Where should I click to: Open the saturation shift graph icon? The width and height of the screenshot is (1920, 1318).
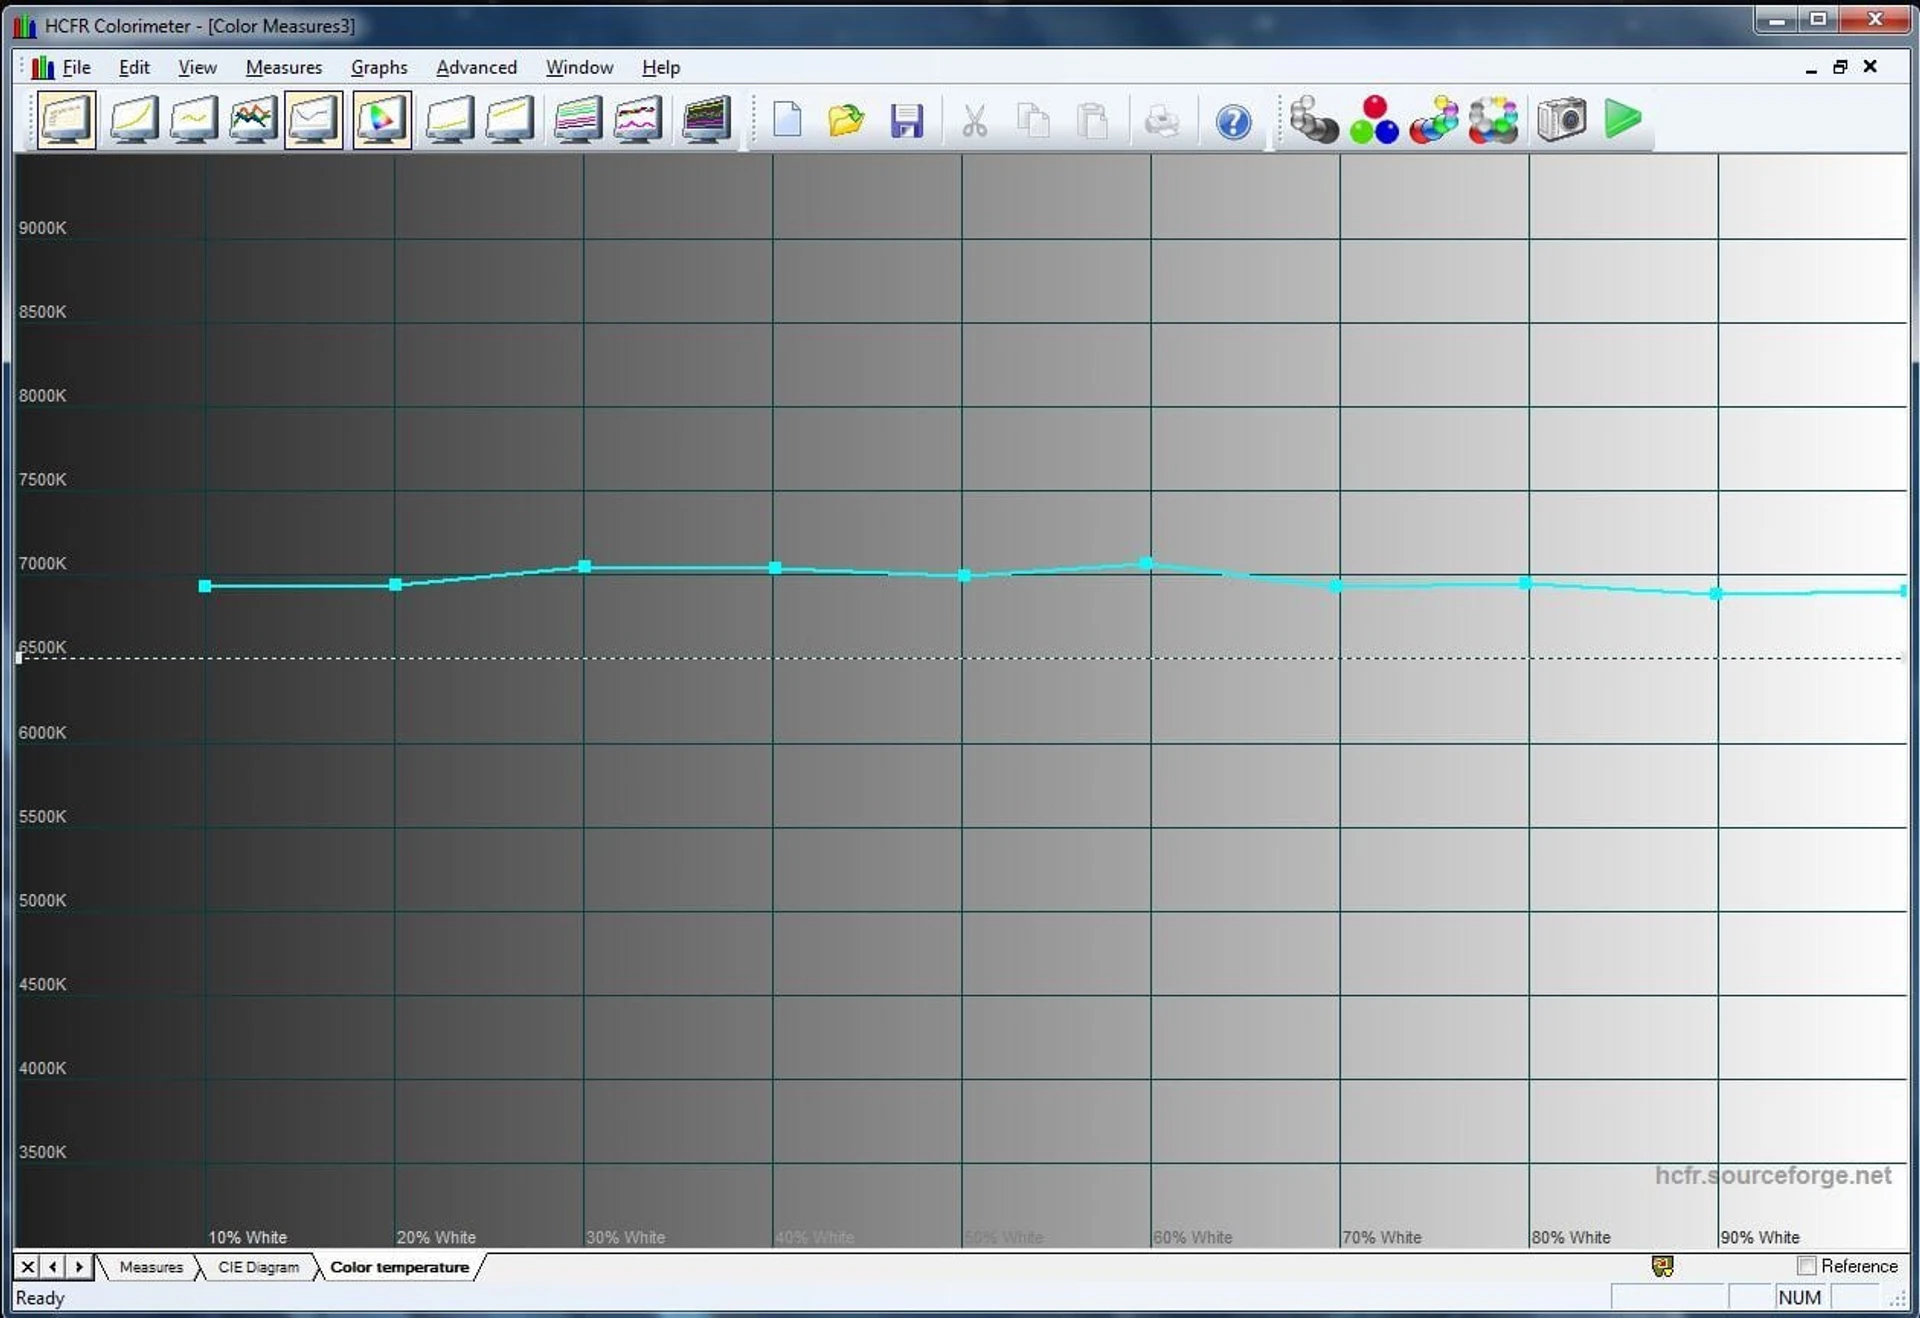pyautogui.click(x=637, y=120)
